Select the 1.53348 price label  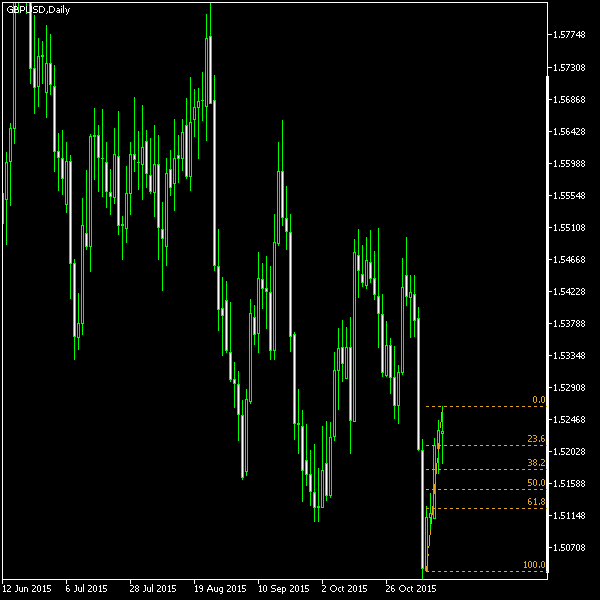click(x=569, y=356)
